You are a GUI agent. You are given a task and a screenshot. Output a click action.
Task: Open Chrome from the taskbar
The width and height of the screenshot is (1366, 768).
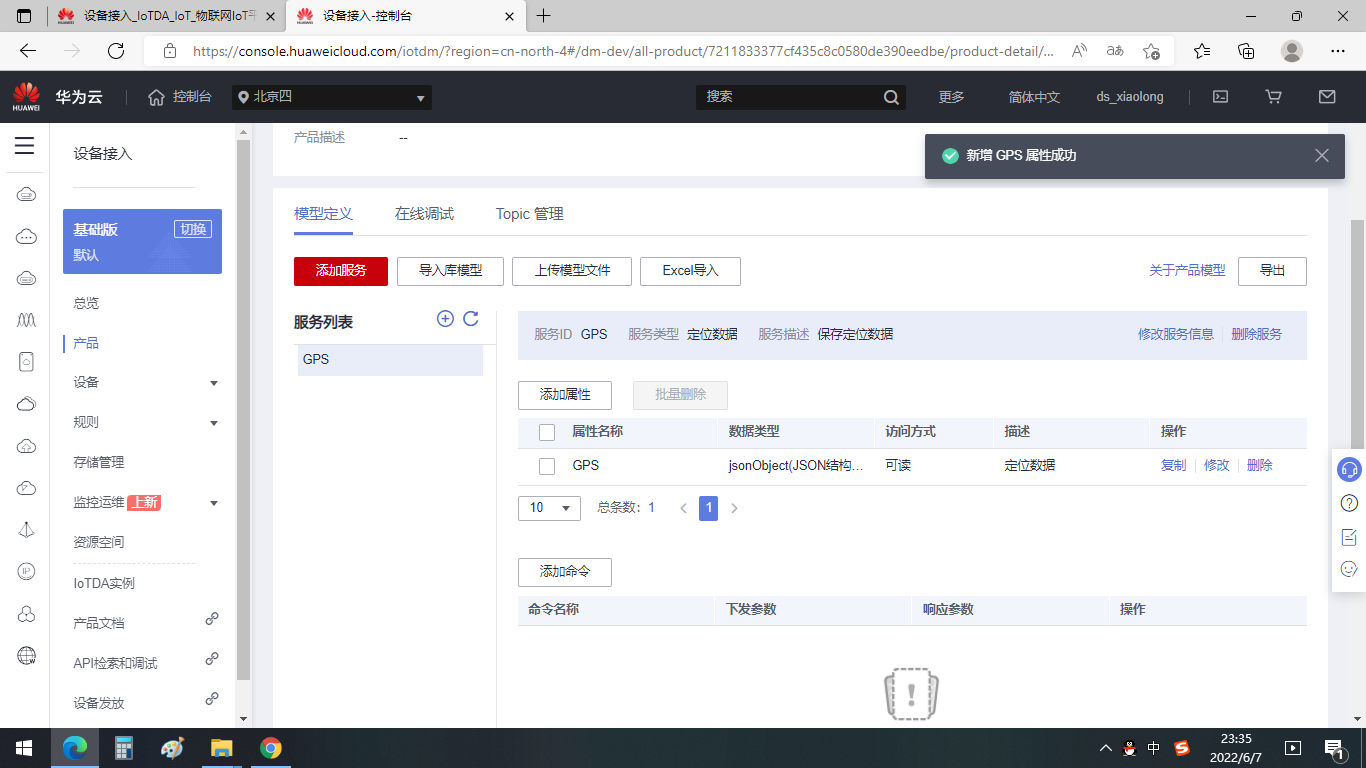click(270, 748)
